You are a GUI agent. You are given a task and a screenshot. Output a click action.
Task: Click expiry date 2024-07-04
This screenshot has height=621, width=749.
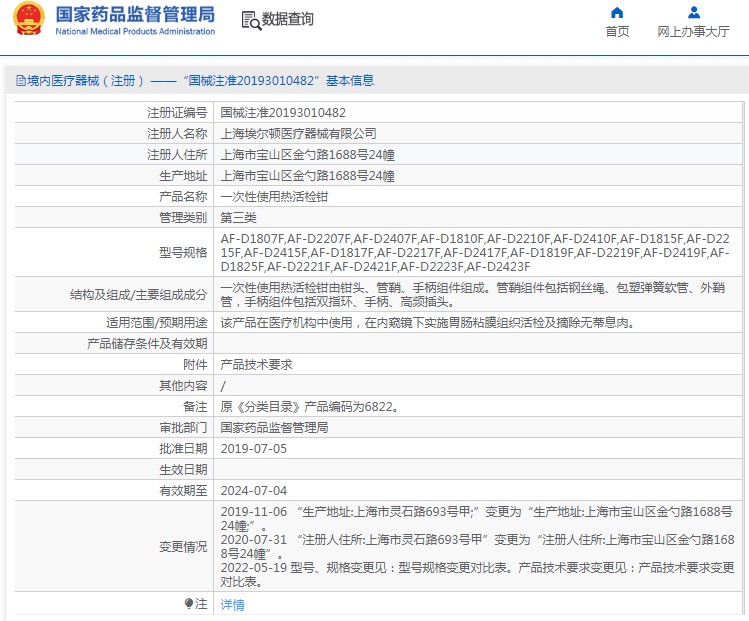(x=254, y=491)
